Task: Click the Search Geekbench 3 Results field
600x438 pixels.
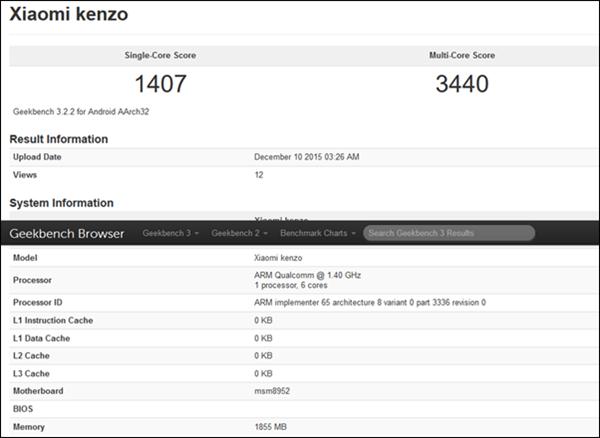Action: point(448,233)
